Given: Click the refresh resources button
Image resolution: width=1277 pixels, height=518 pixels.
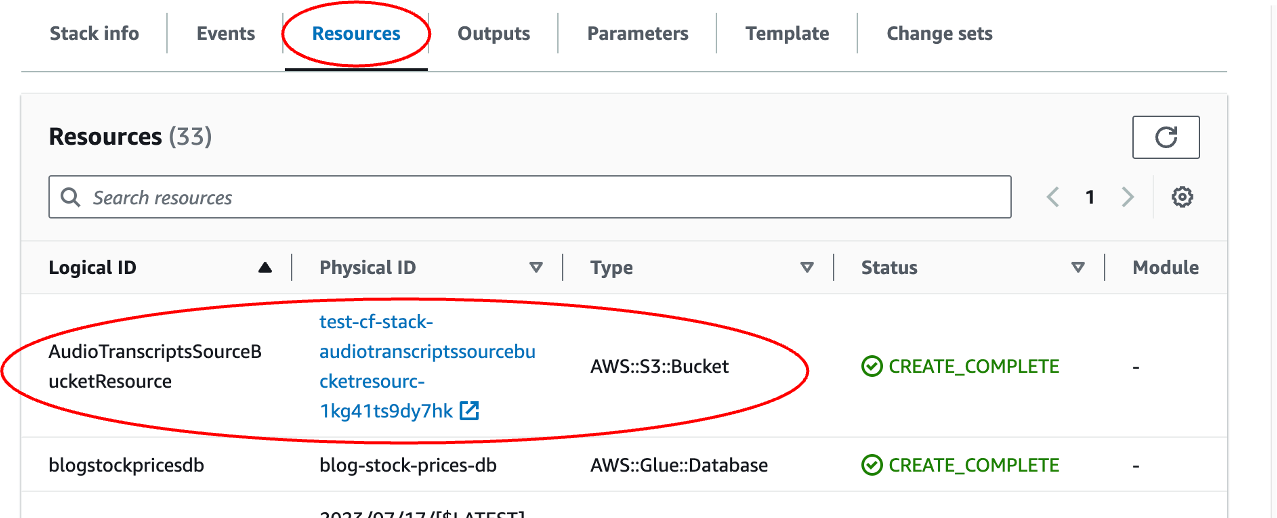Looking at the screenshot, I should pos(1165,137).
